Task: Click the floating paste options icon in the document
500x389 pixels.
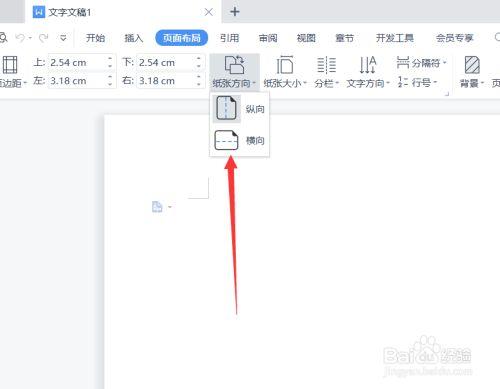Action: coord(157,207)
